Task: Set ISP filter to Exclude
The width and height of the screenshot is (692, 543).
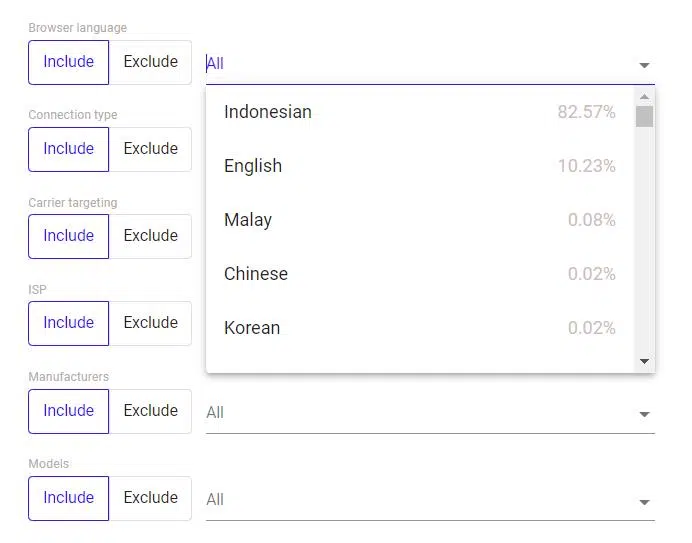Action: click(150, 323)
